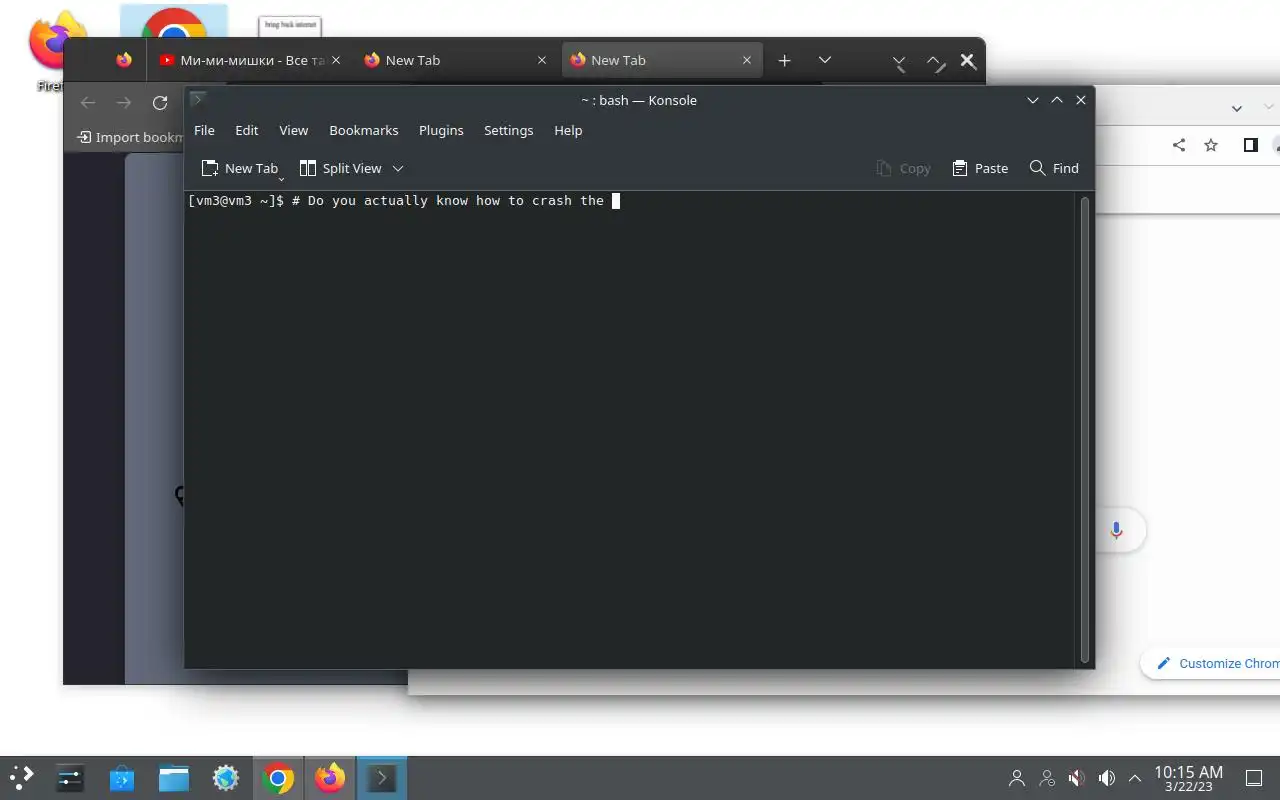The image size is (1280, 800).
Task: Click the Firefox View icon left of tabs
Action: click(x=123, y=60)
